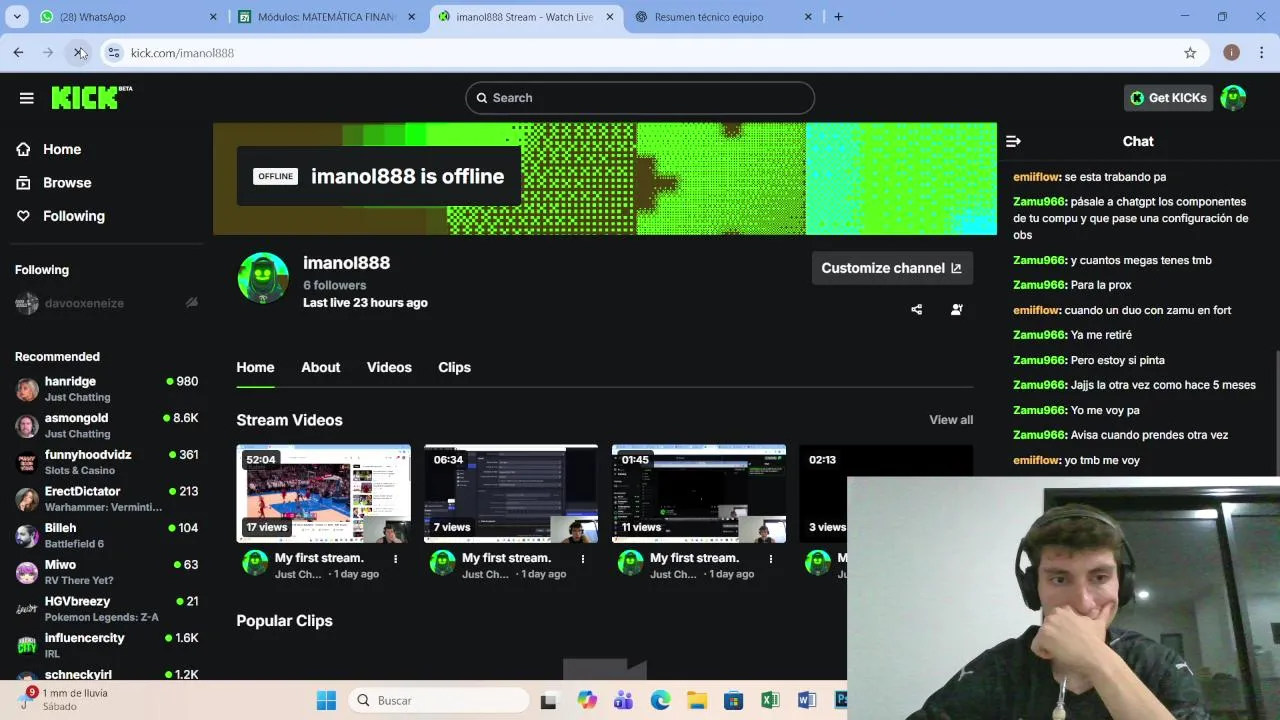
Task: Open Microsoft Teams from the taskbar
Action: click(x=623, y=701)
